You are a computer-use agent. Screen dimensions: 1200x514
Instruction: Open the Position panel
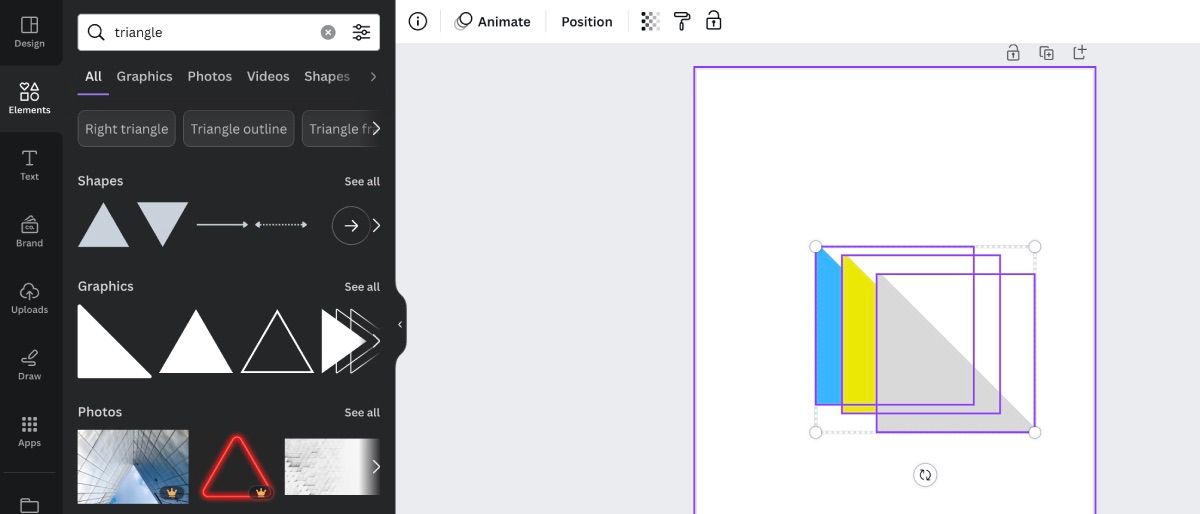(x=587, y=21)
